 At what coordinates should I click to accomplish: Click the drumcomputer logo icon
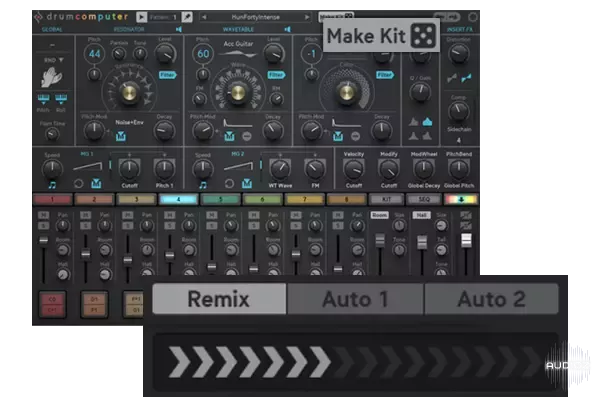click(x=38, y=17)
